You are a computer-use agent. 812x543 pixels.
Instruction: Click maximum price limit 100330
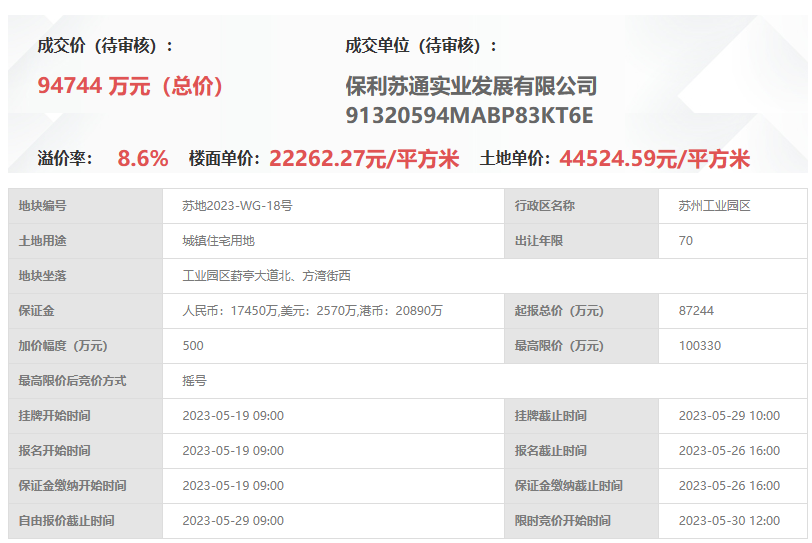click(x=700, y=346)
